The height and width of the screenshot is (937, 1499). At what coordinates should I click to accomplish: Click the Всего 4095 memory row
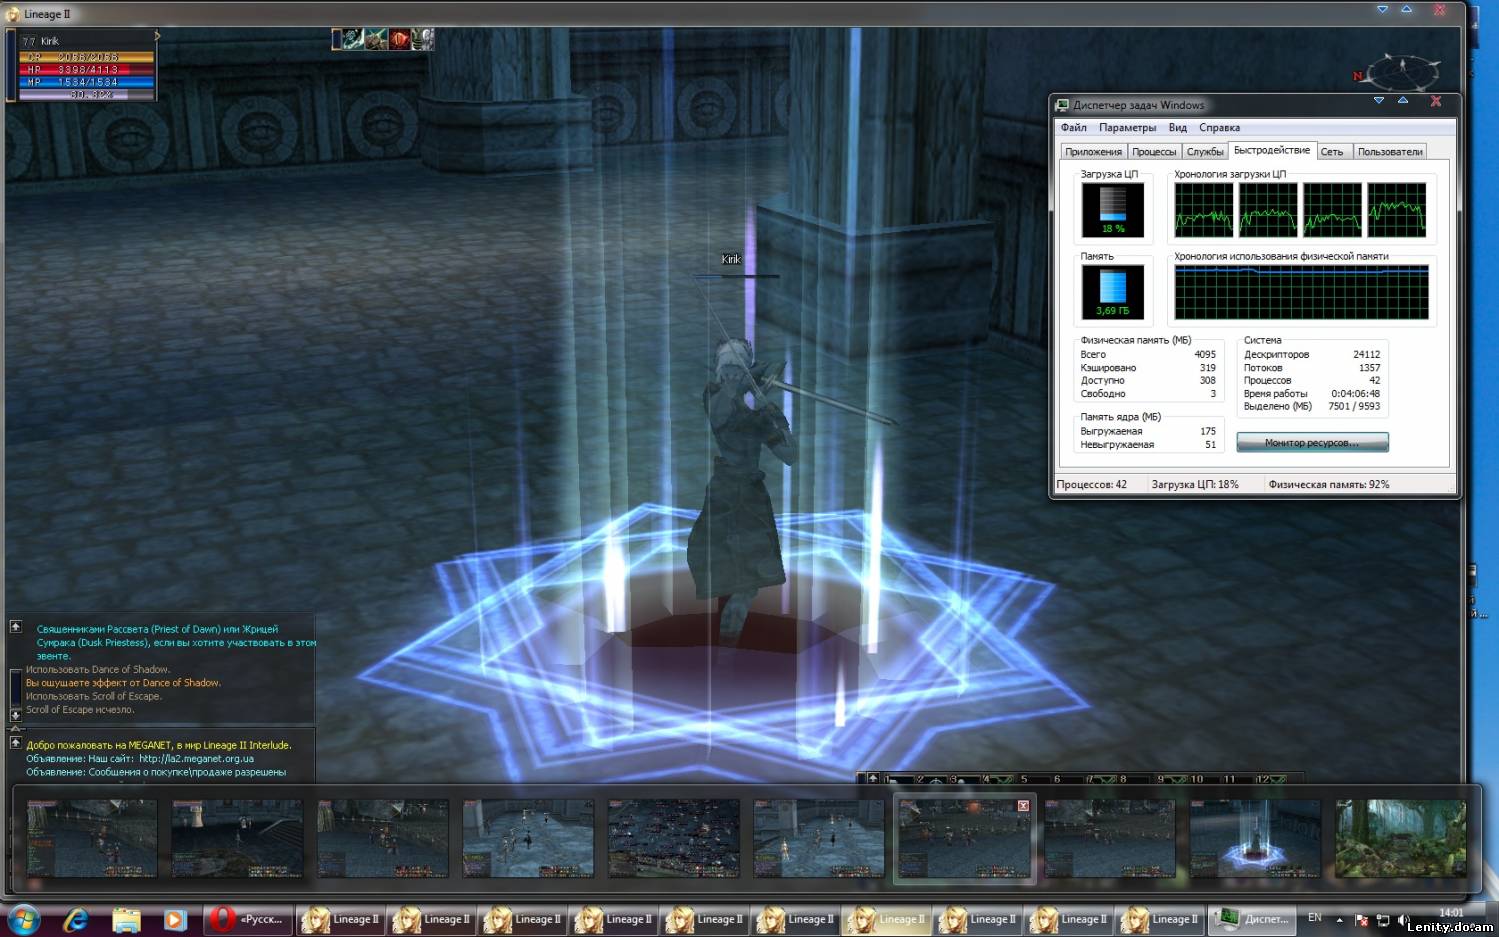(1148, 354)
